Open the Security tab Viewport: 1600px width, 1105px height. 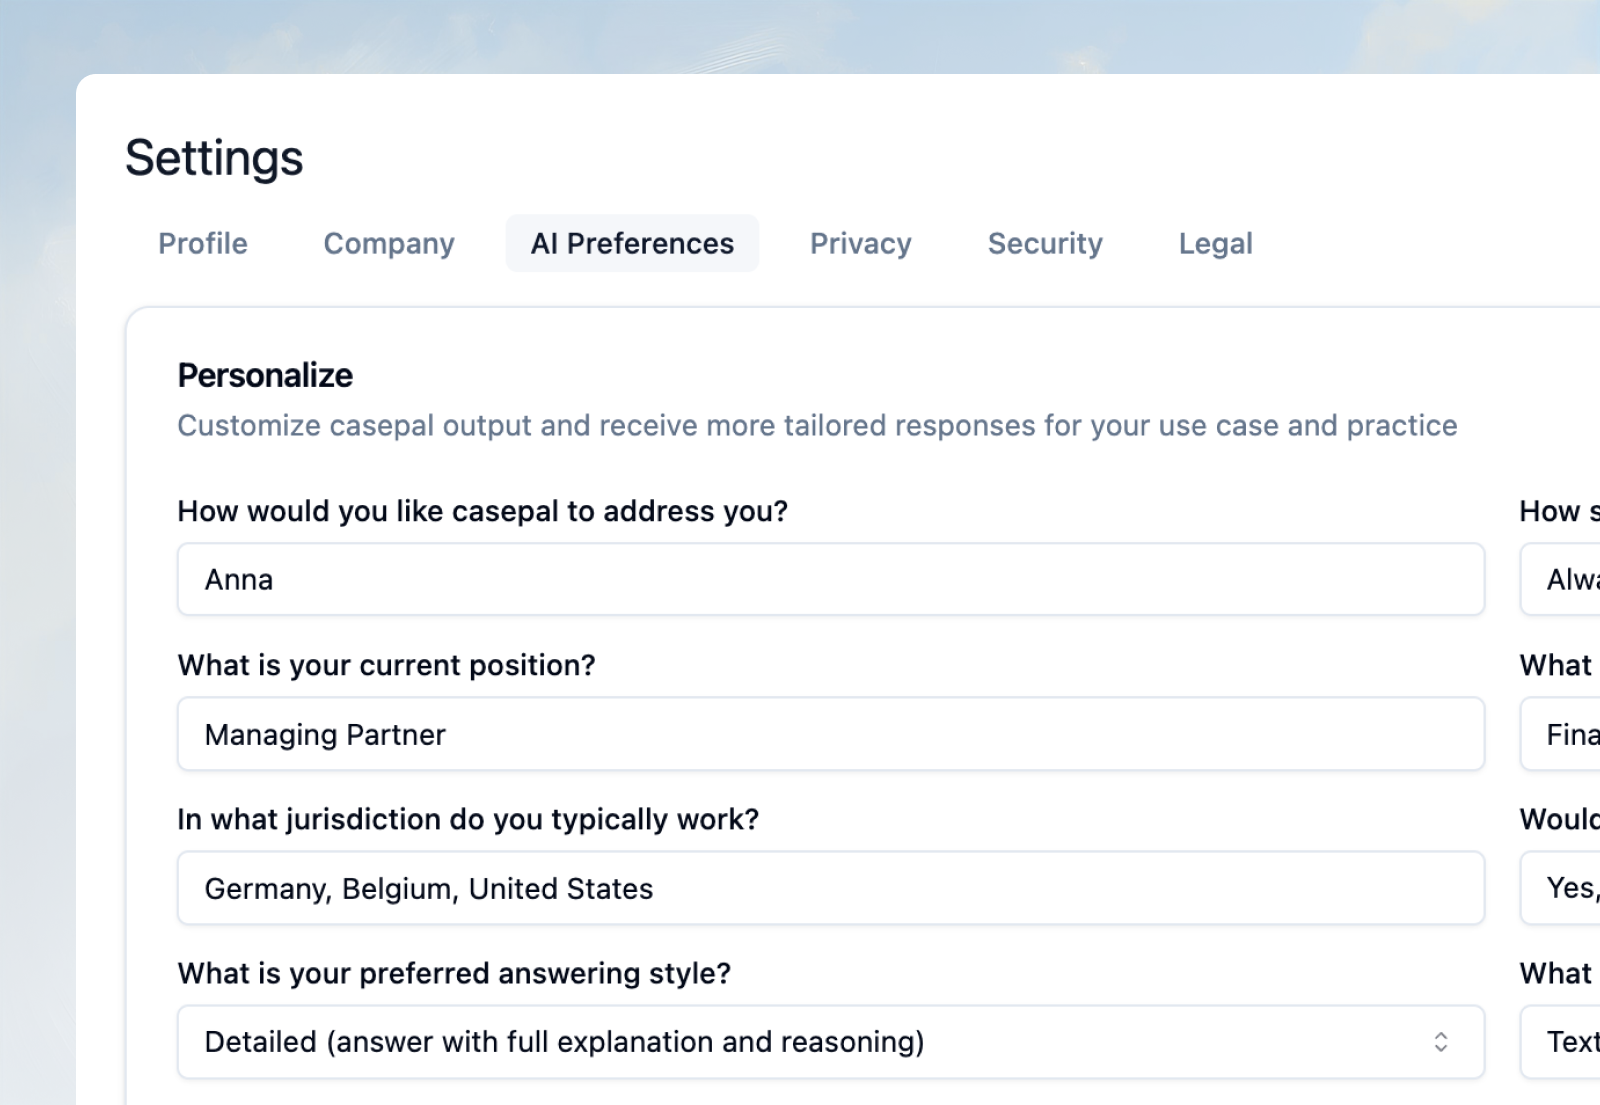[x=1045, y=243]
